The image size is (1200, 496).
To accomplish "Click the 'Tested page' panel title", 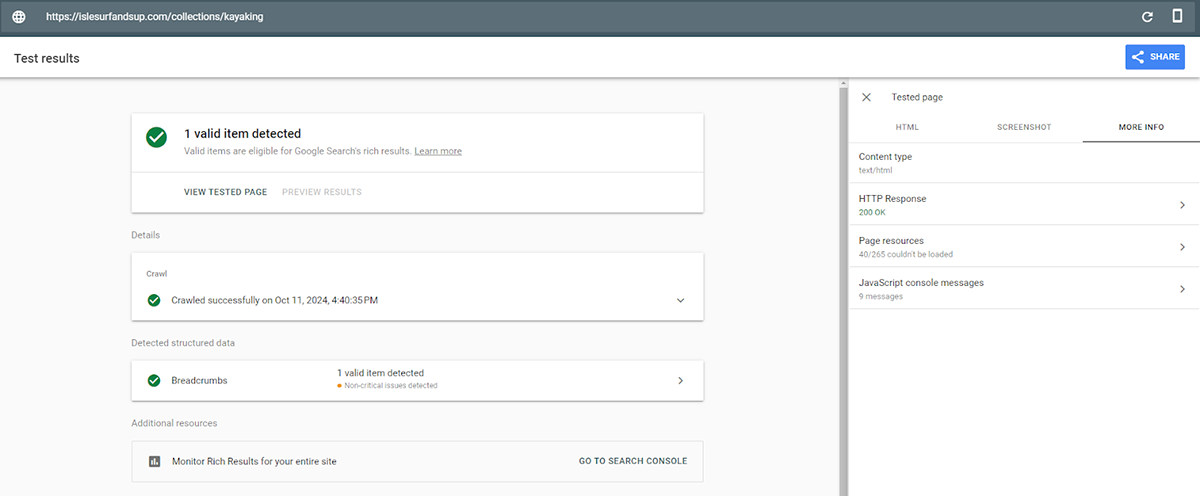I will point(917,97).
